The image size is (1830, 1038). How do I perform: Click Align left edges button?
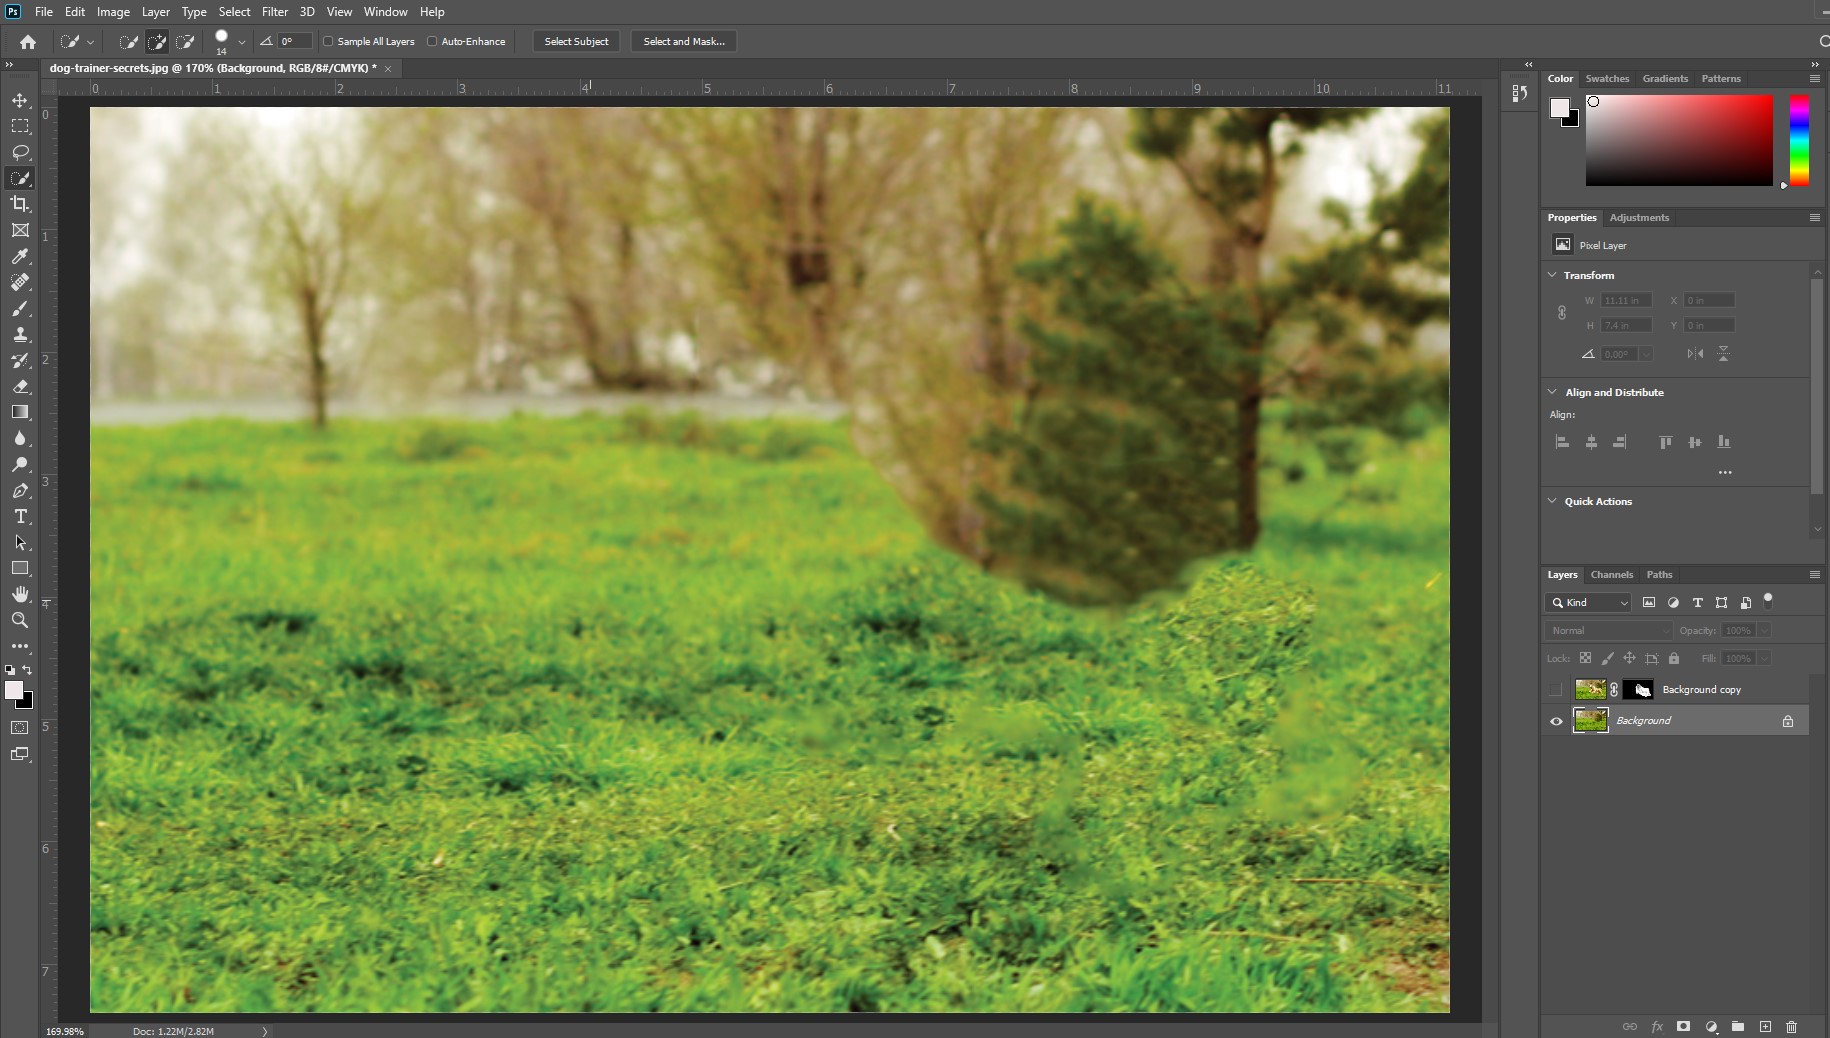1562,442
